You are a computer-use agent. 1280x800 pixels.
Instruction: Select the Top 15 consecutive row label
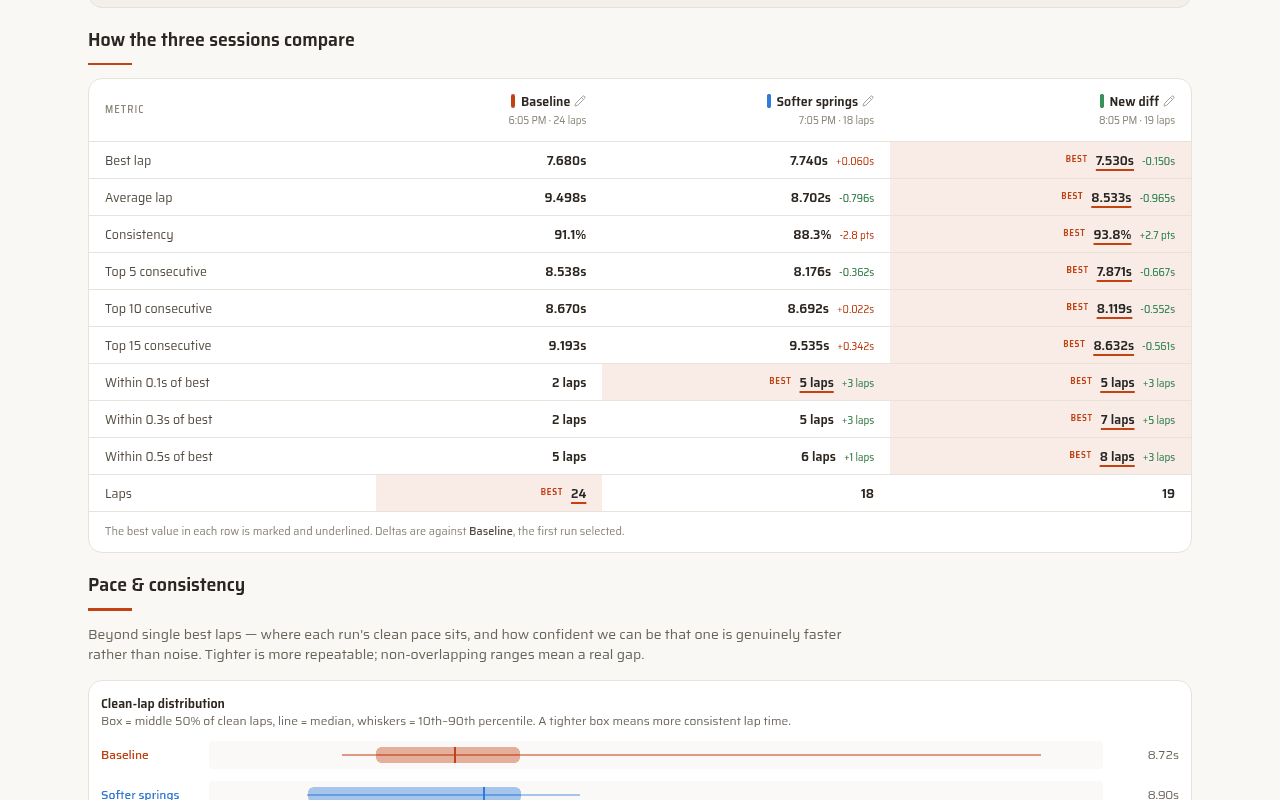pos(158,345)
